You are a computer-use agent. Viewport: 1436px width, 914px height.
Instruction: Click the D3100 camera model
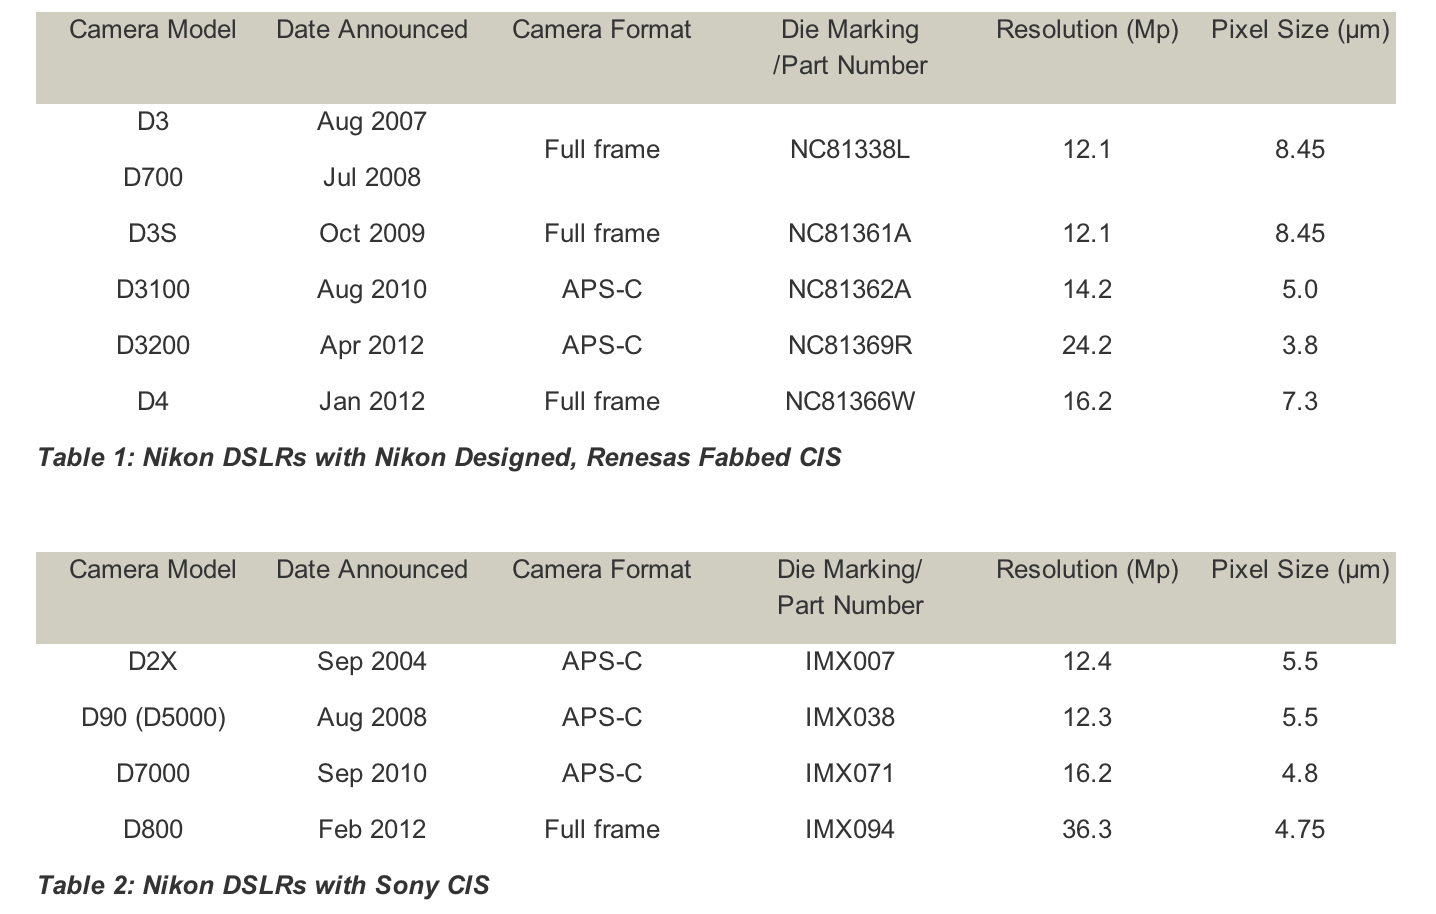(153, 290)
